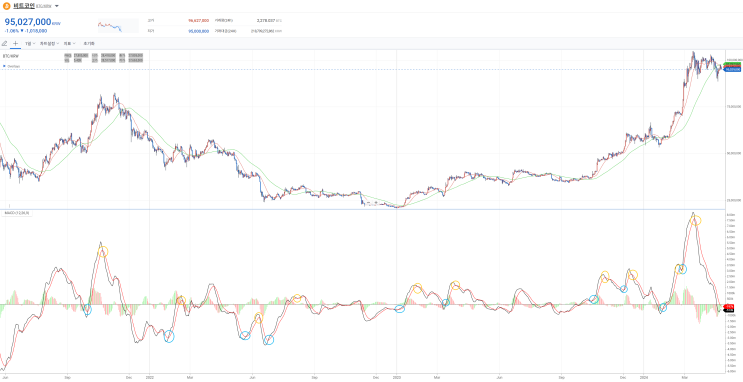Open the 1일 time interval dropdown
Screen dimensions: 743x382
30,43
